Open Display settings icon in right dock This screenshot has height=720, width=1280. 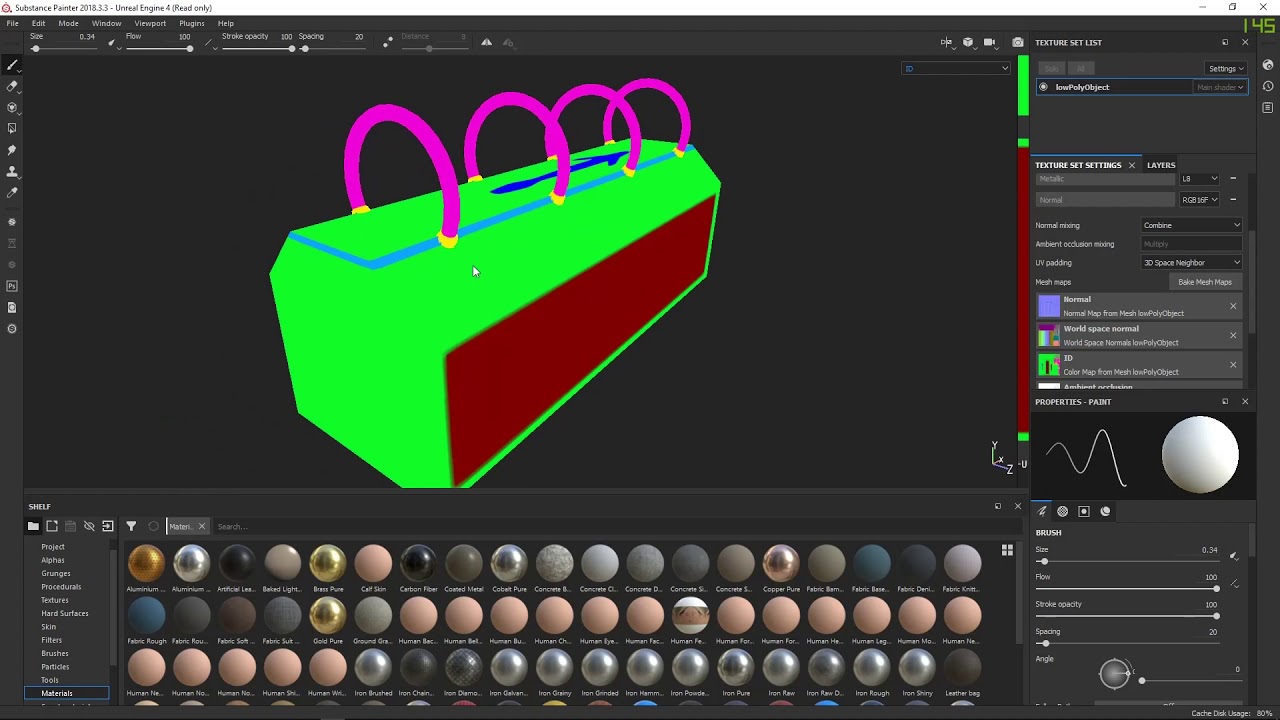point(1268,65)
